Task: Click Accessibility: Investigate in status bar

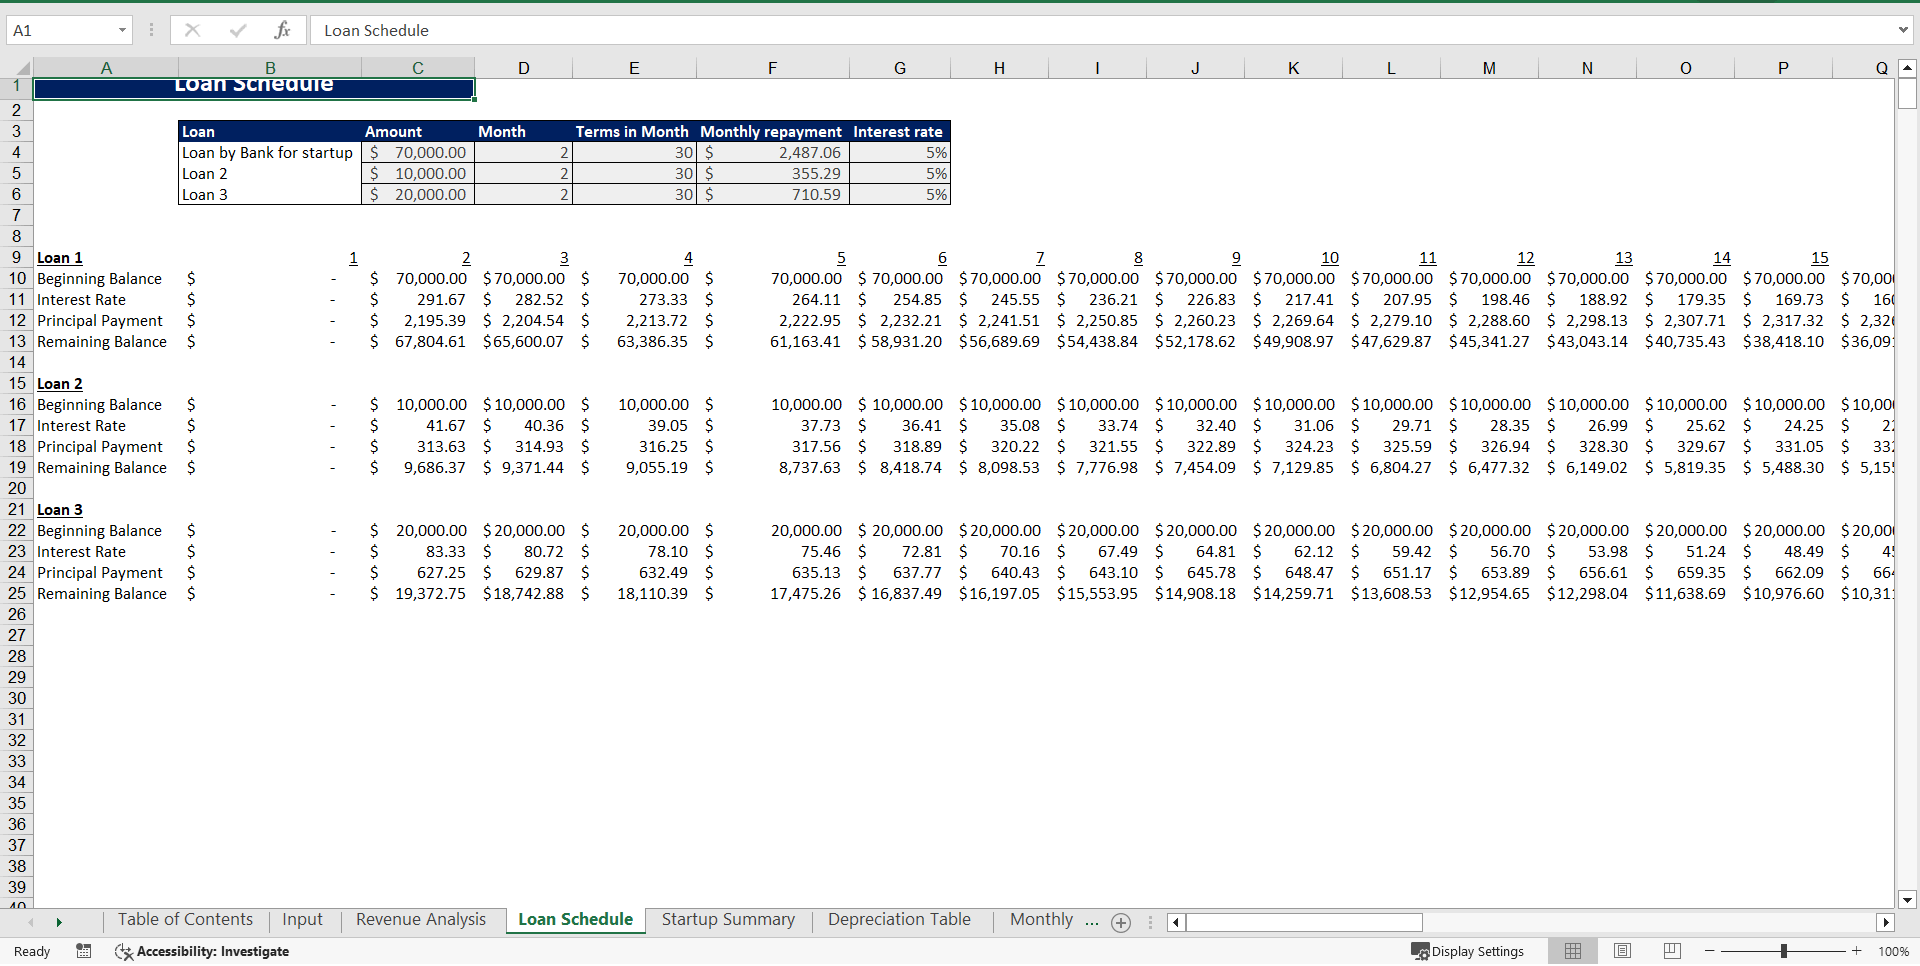Action: tap(202, 951)
